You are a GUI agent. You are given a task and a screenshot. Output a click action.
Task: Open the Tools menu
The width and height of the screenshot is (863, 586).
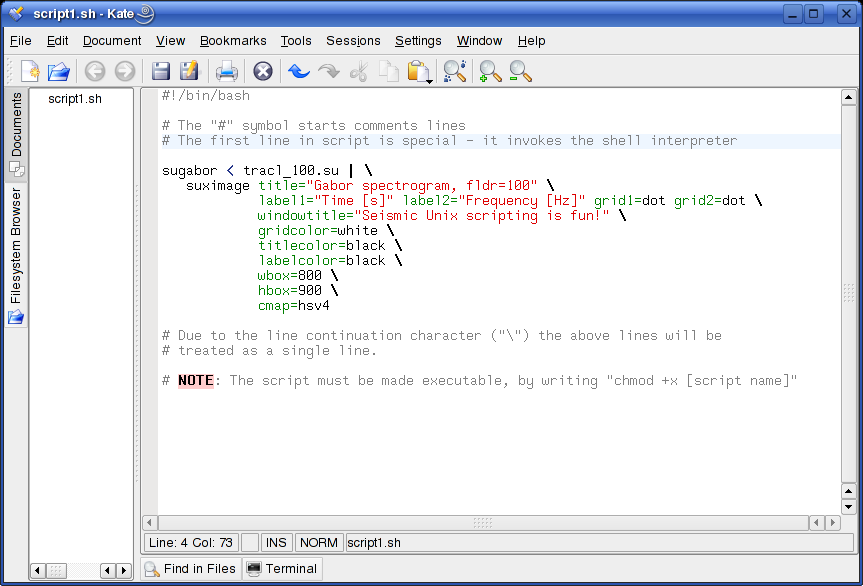click(296, 41)
